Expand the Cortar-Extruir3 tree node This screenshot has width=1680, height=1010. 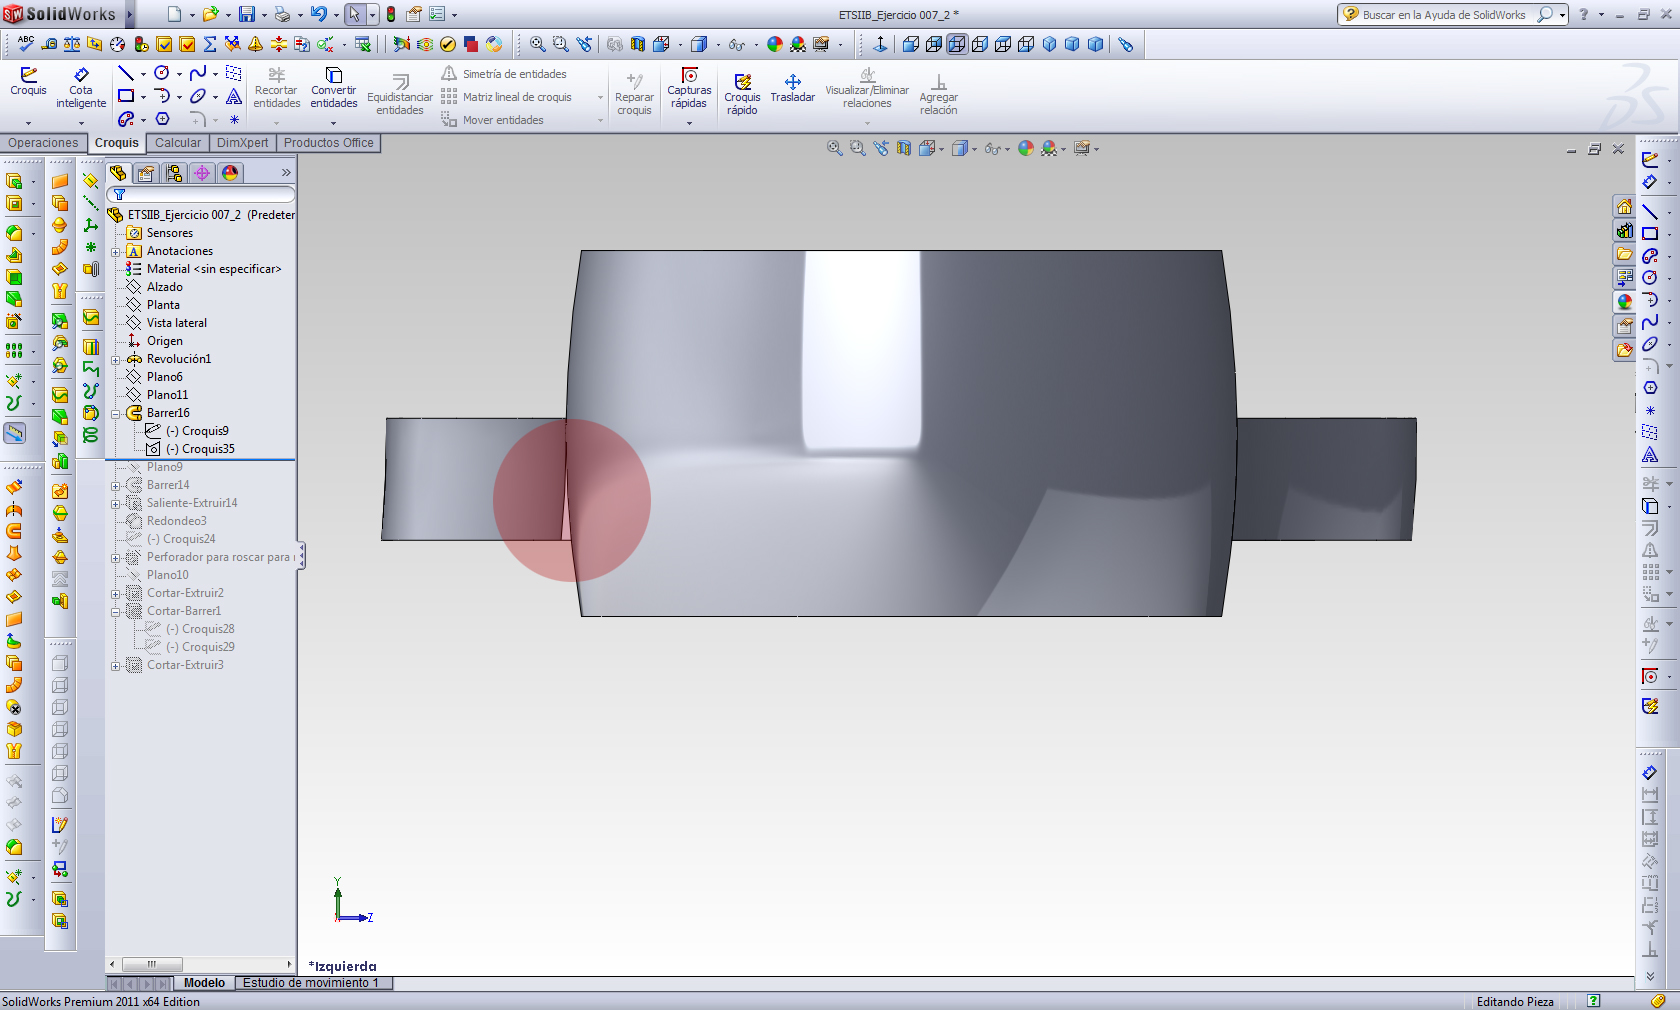click(115, 666)
